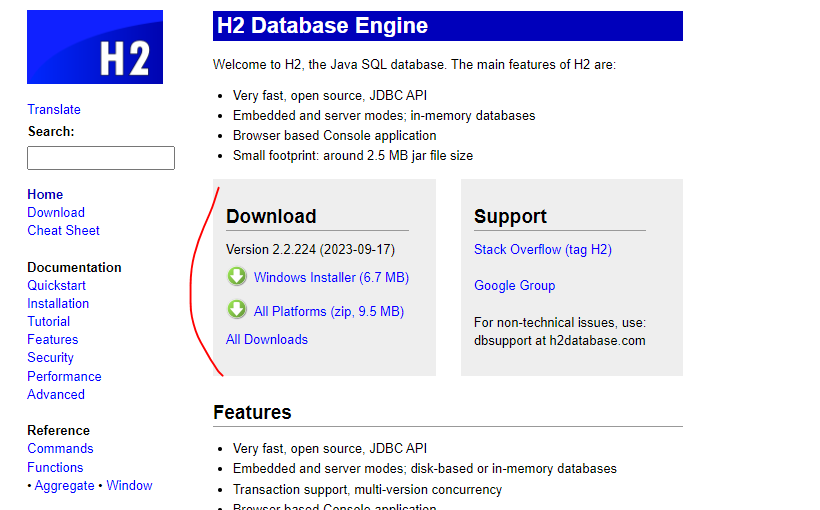This screenshot has height=510, width=820.
Task: Download All Platforms zip (9.5 MB)
Action: click(x=329, y=311)
